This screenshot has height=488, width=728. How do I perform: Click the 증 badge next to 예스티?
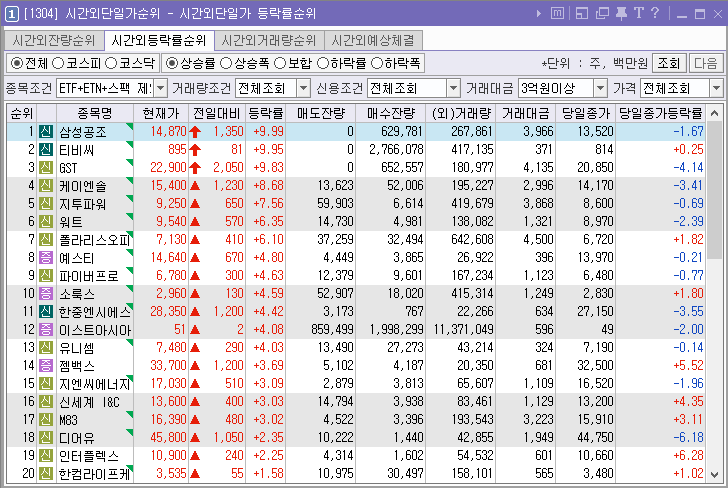pyautogui.click(x=46, y=258)
